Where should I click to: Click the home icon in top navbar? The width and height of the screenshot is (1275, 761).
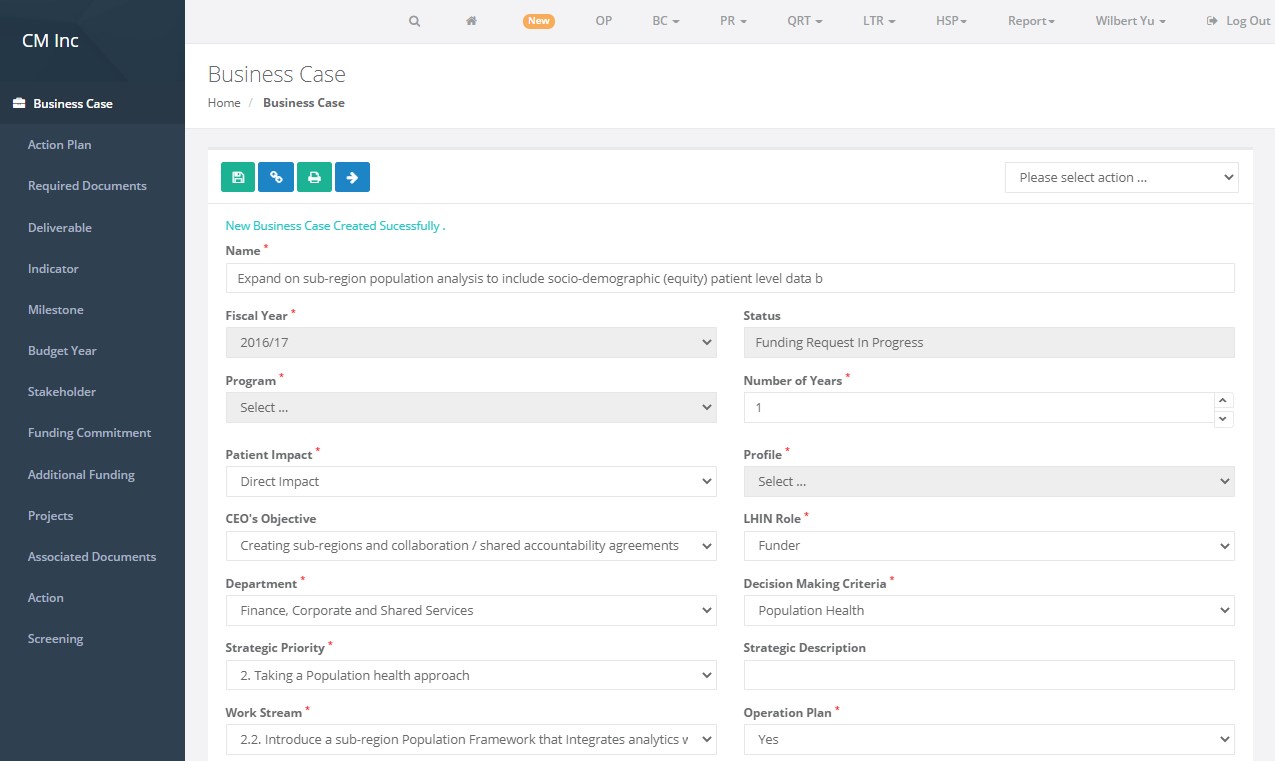click(x=471, y=21)
